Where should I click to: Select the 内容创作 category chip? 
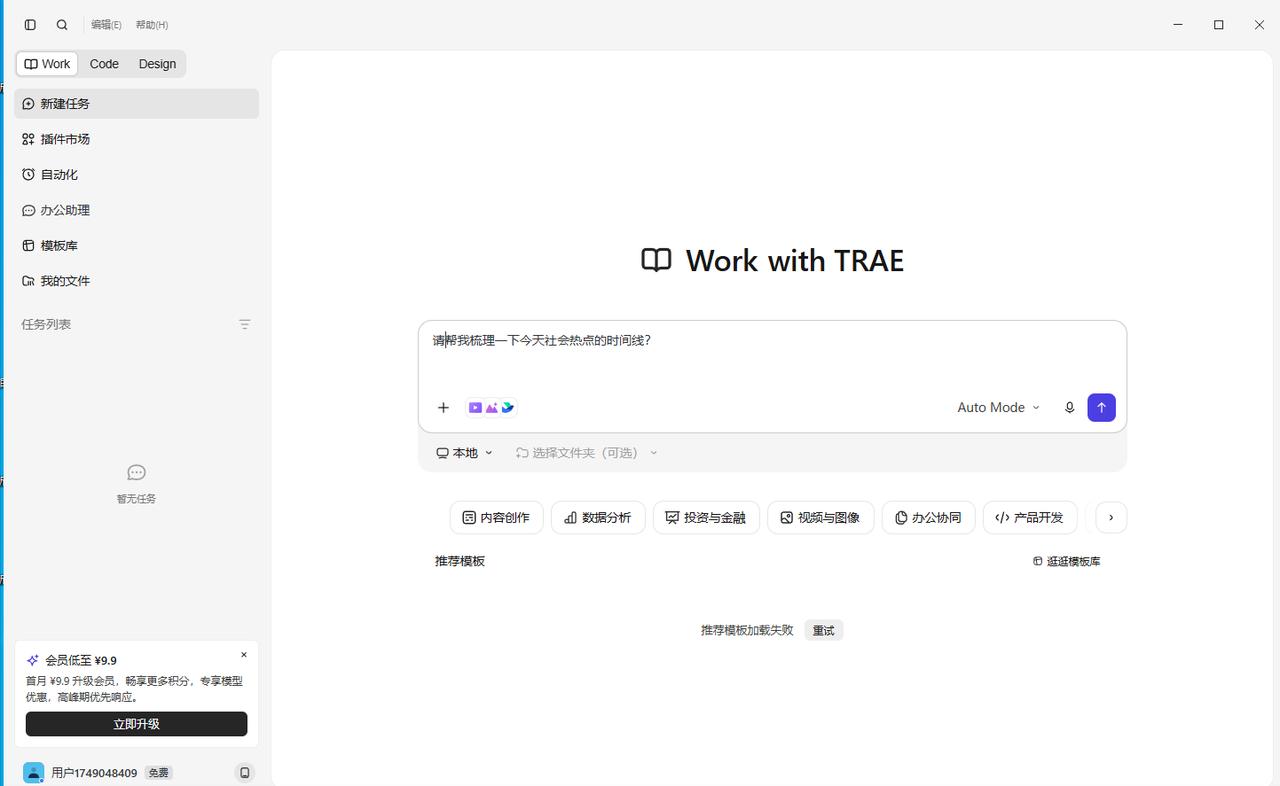(496, 518)
